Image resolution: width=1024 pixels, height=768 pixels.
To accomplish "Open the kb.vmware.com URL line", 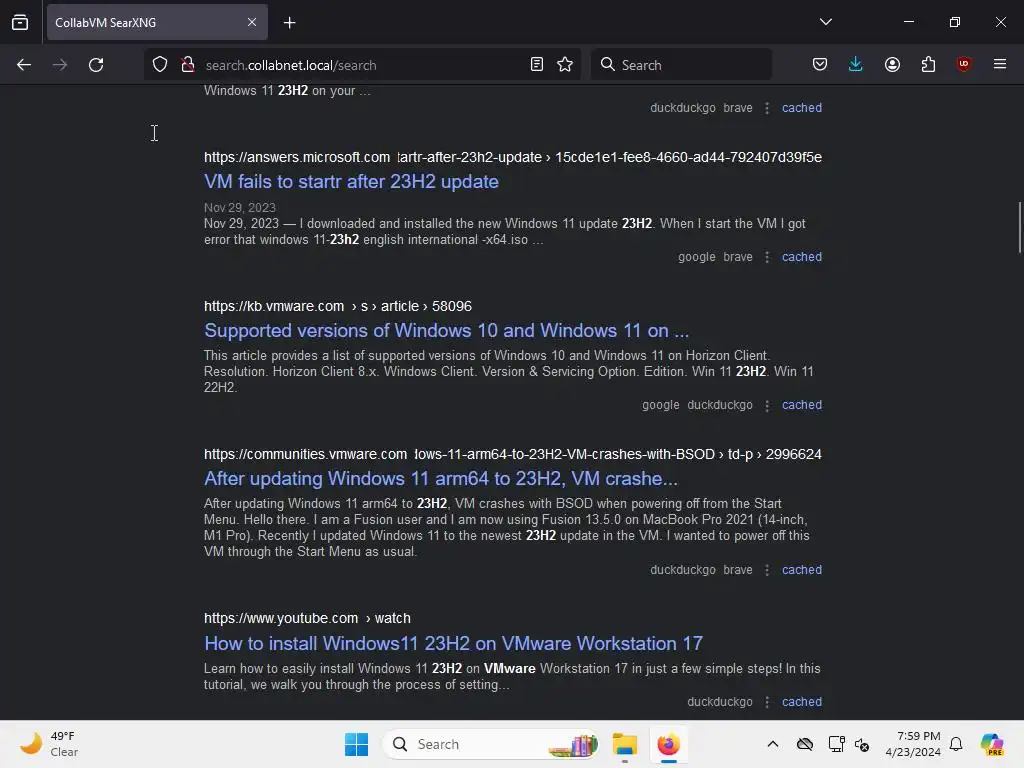I will pyautogui.click(x=338, y=306).
